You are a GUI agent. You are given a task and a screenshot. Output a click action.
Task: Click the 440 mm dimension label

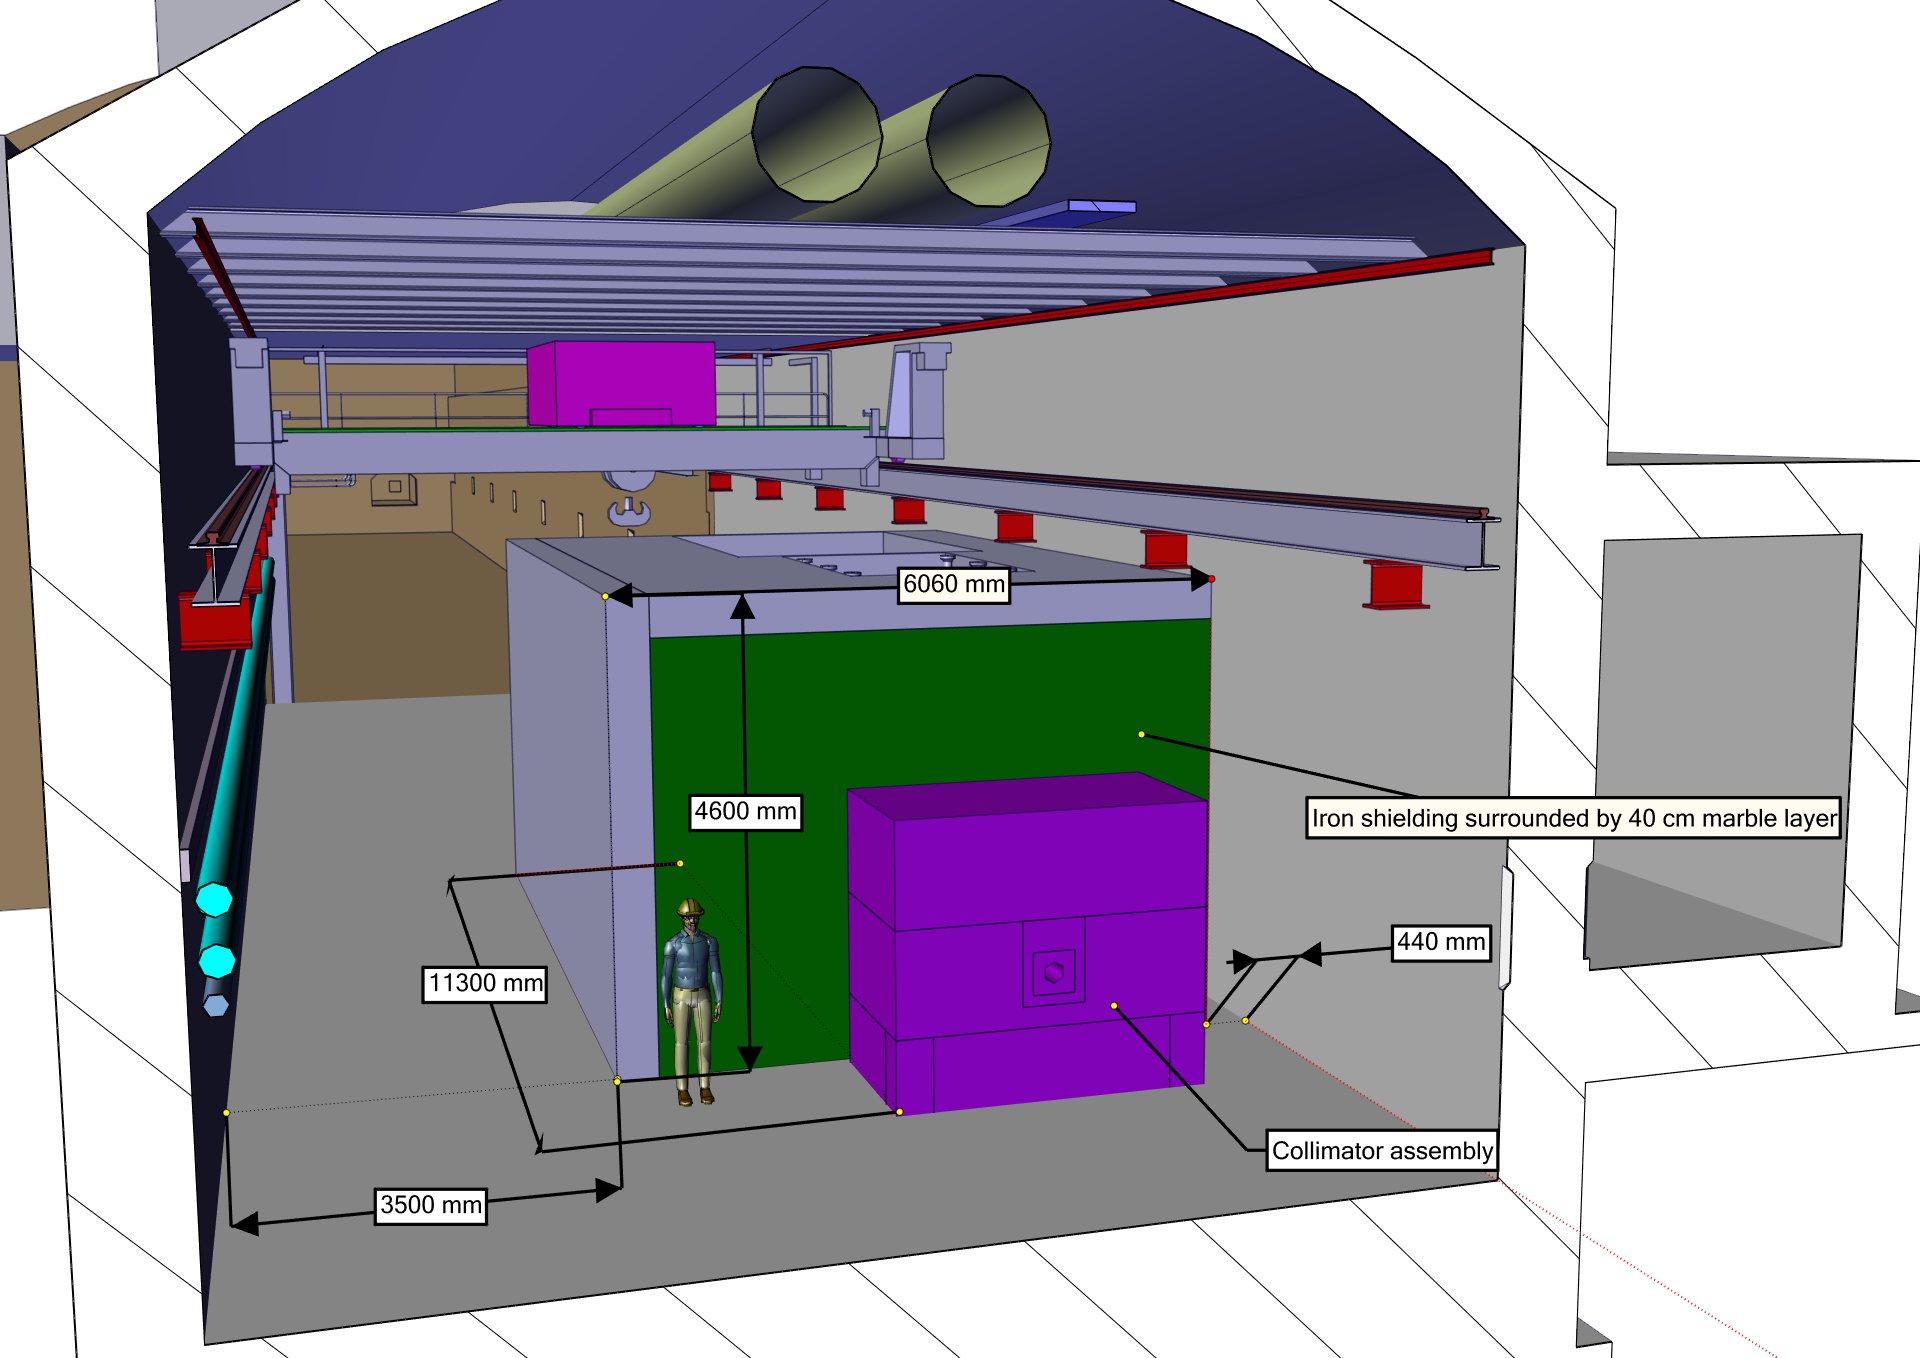point(1440,942)
